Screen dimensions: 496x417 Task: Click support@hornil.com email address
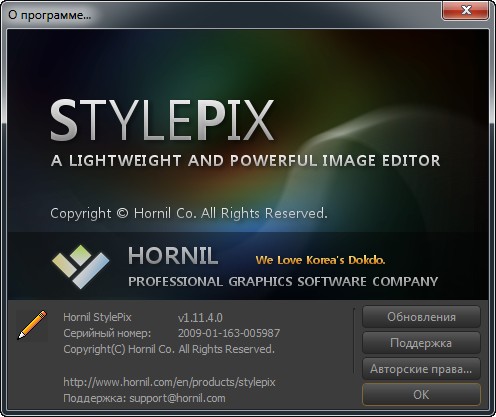(x=177, y=398)
